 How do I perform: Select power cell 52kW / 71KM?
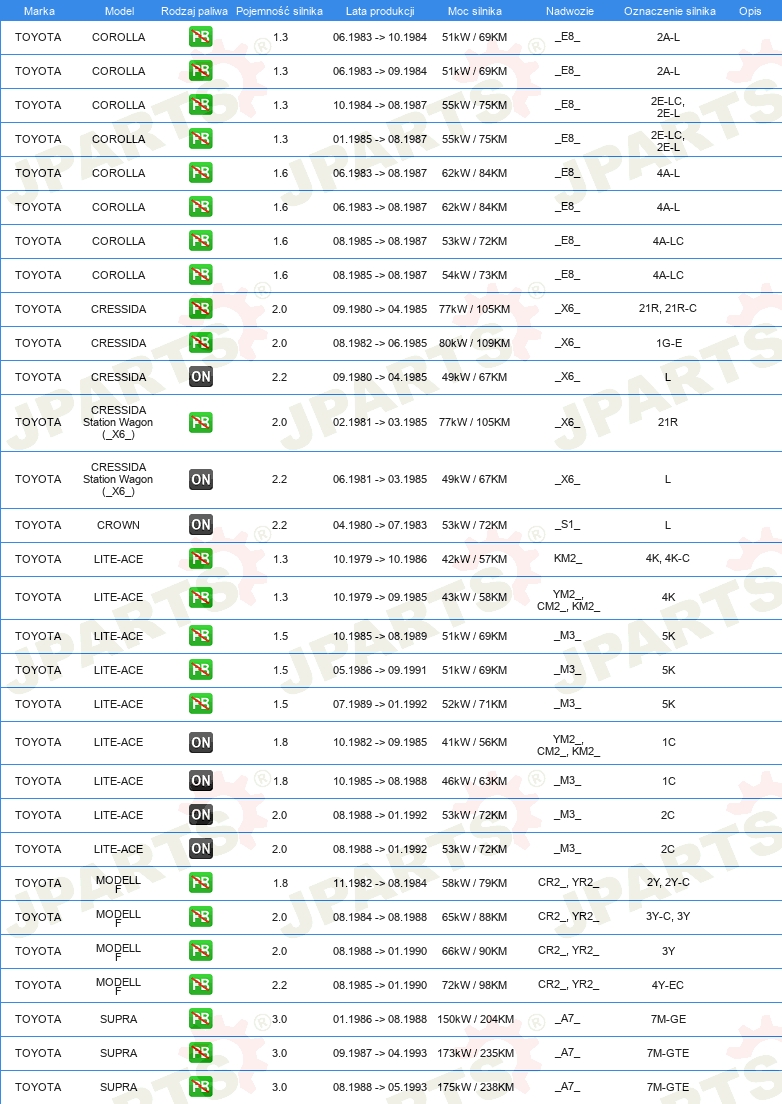(474, 704)
